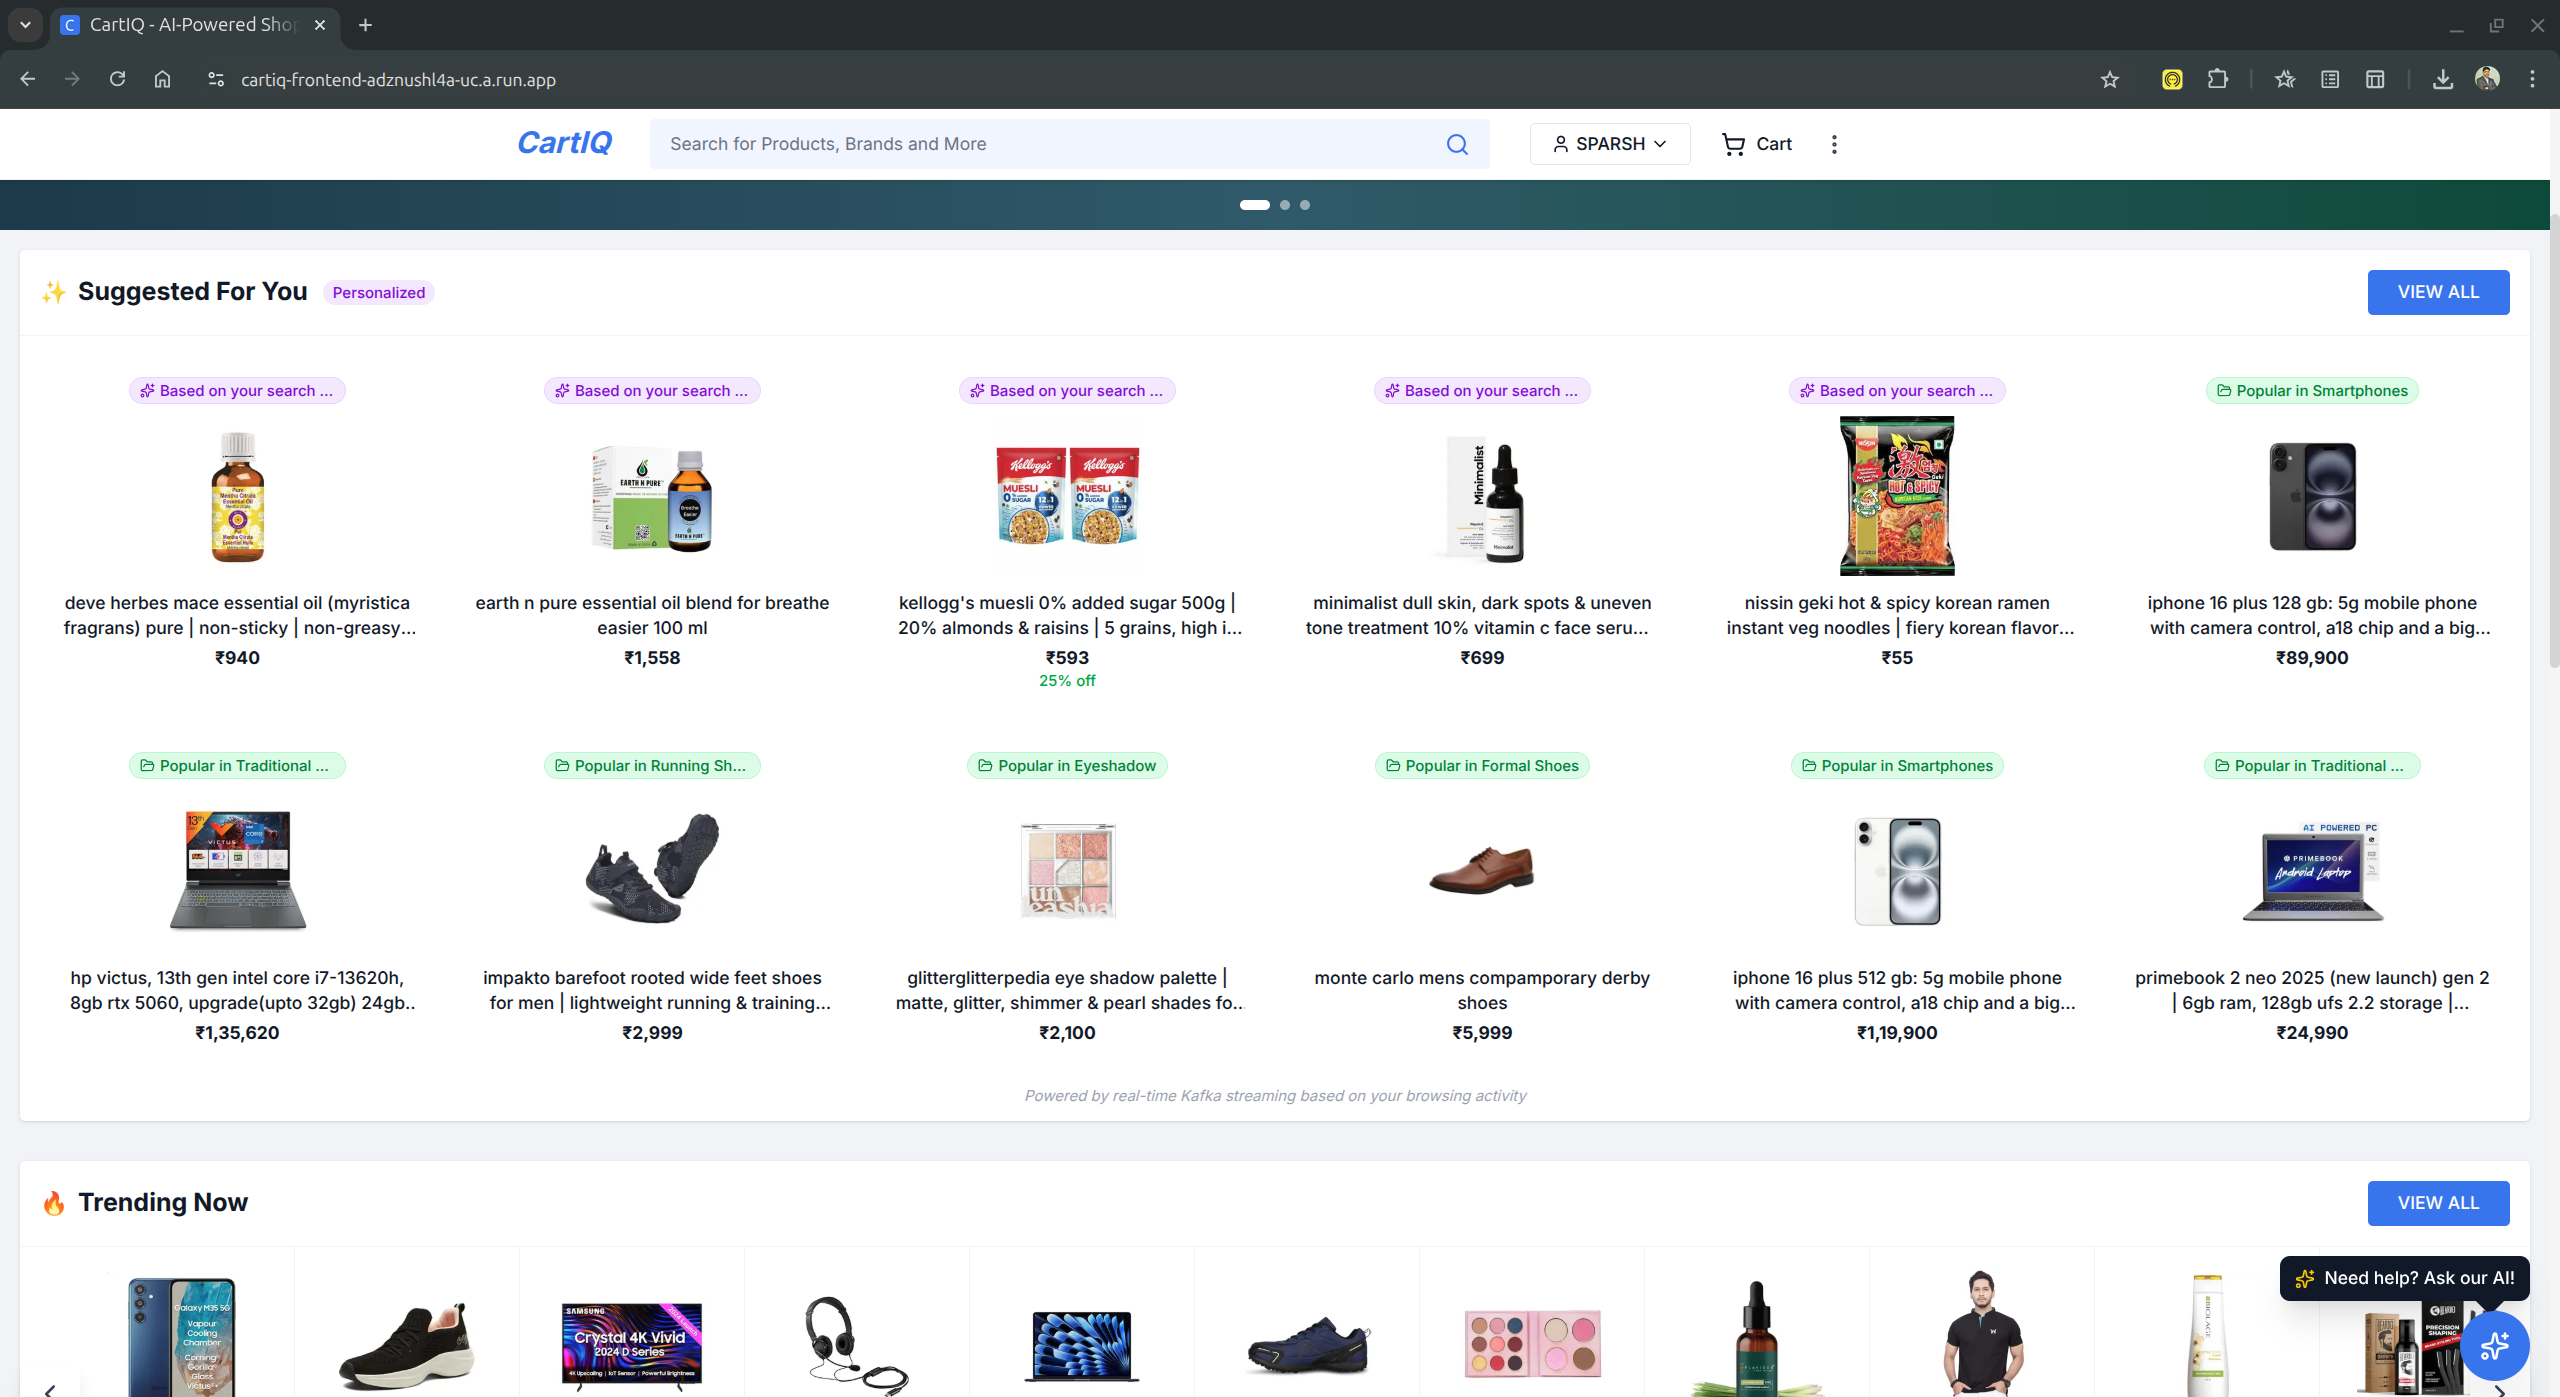The width and height of the screenshot is (2560, 1397).
Task: Bookmark this page with the star icon
Action: pos(2110,80)
